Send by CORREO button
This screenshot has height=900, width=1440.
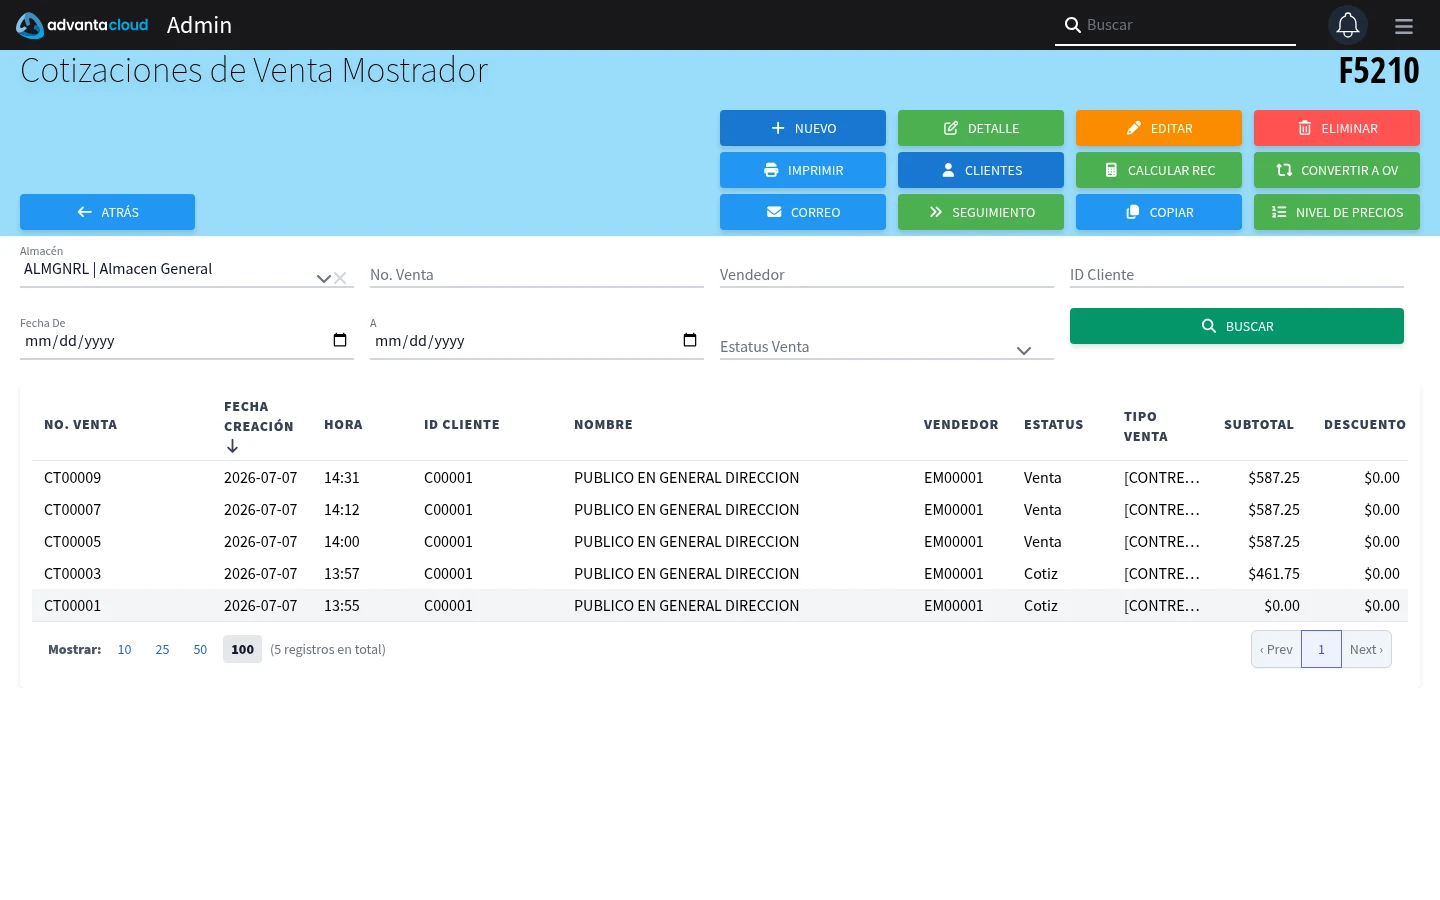pyautogui.click(x=803, y=212)
